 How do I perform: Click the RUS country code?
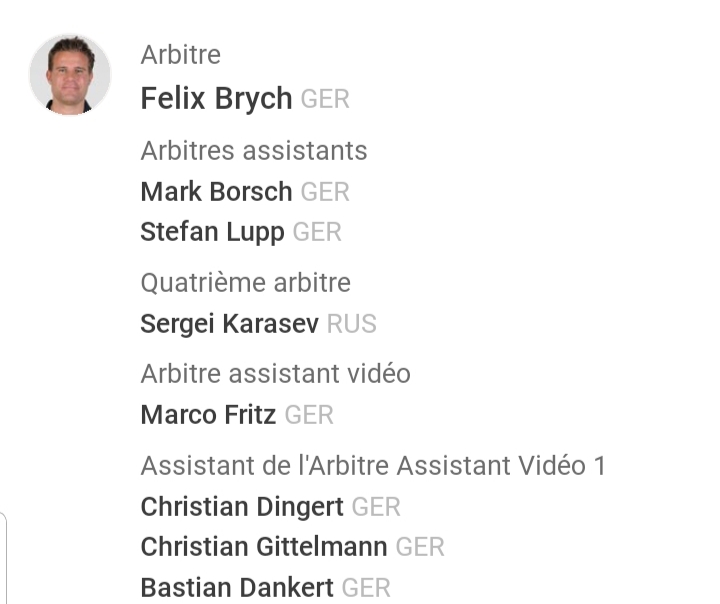point(352,324)
